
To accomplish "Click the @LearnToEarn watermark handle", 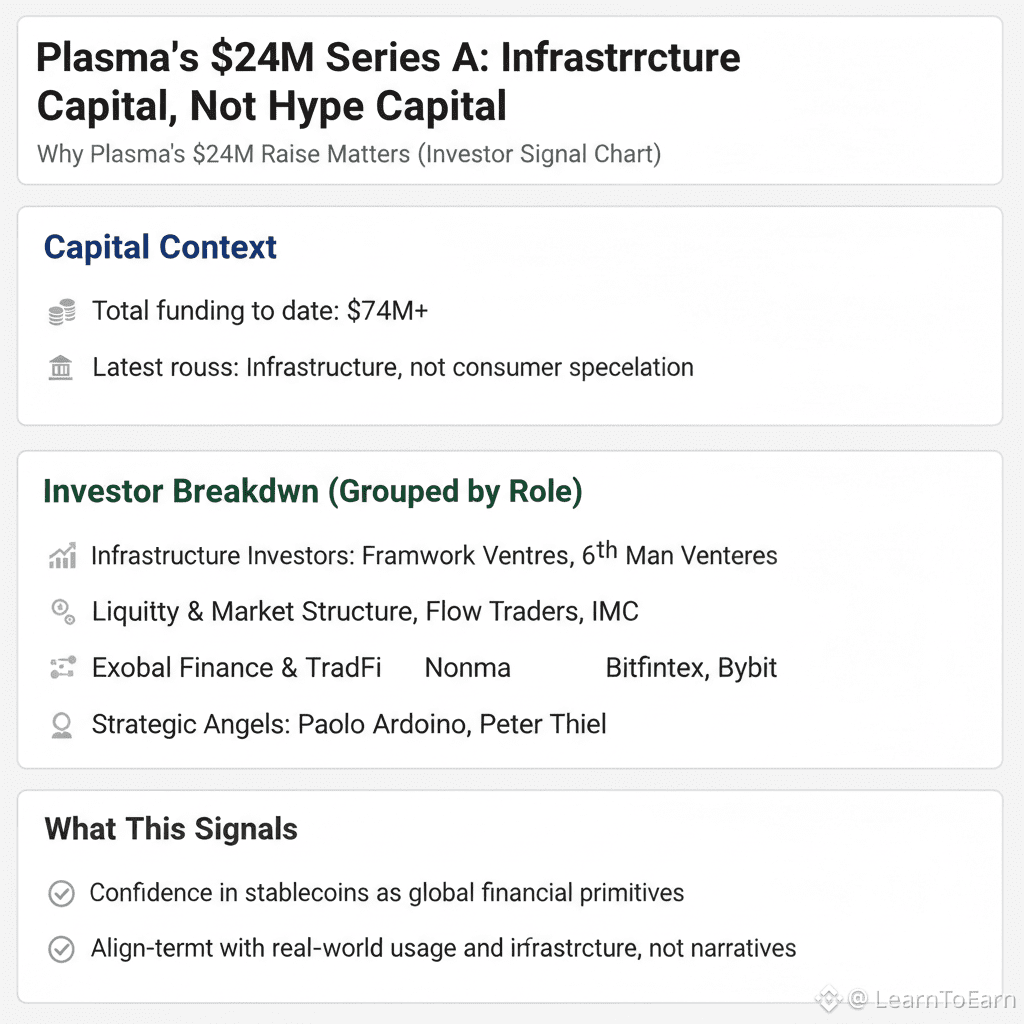I will (x=930, y=999).
